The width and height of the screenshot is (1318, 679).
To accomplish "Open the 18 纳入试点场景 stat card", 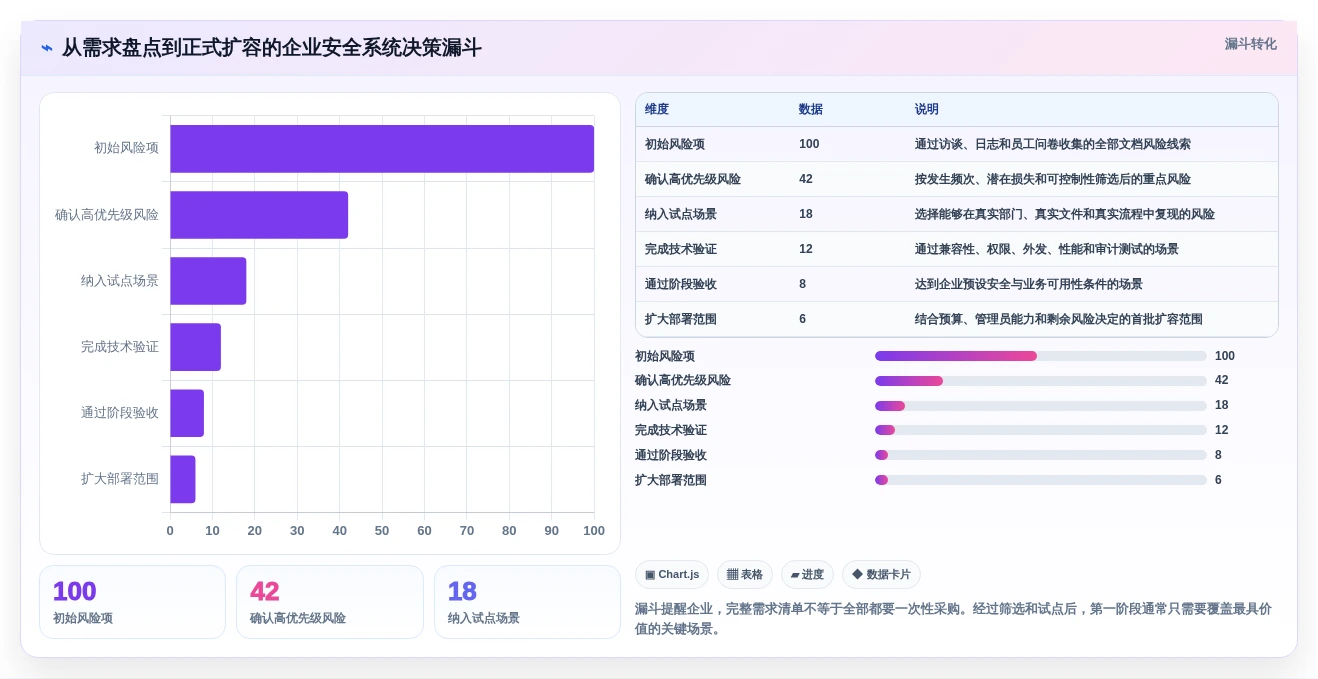I will click(527, 602).
